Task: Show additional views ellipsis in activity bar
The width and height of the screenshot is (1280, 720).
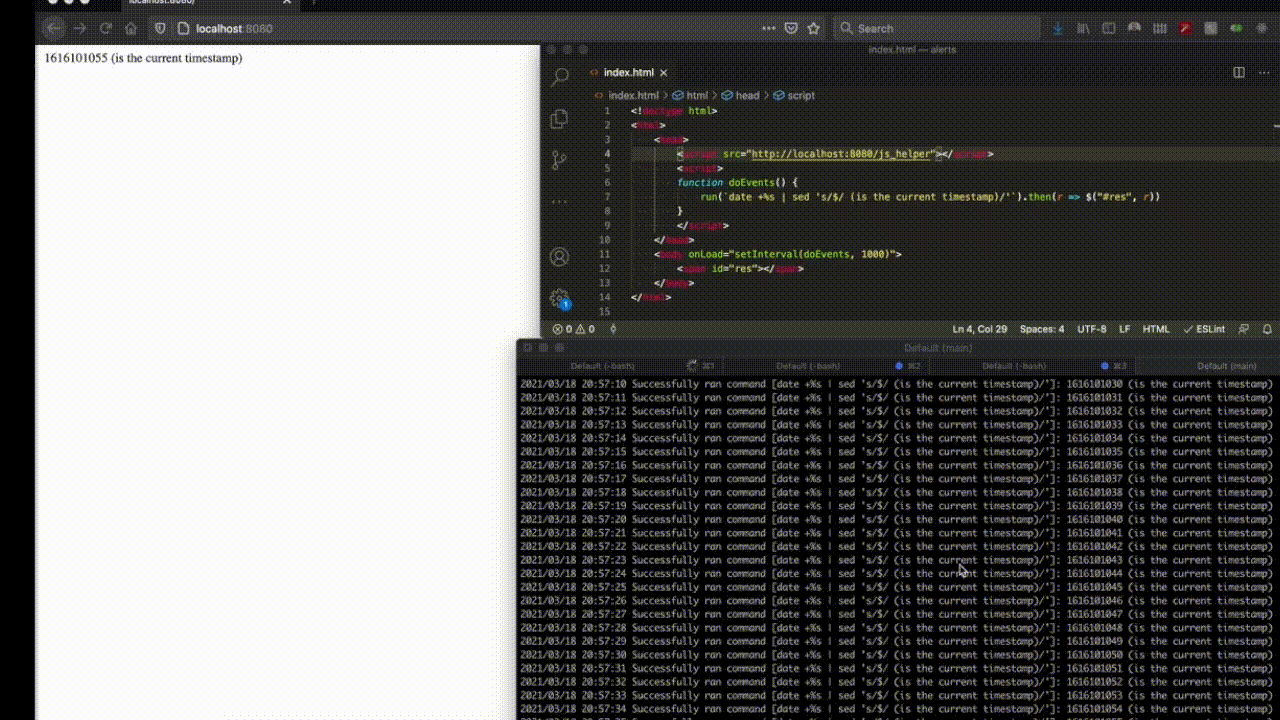Action: (x=560, y=201)
